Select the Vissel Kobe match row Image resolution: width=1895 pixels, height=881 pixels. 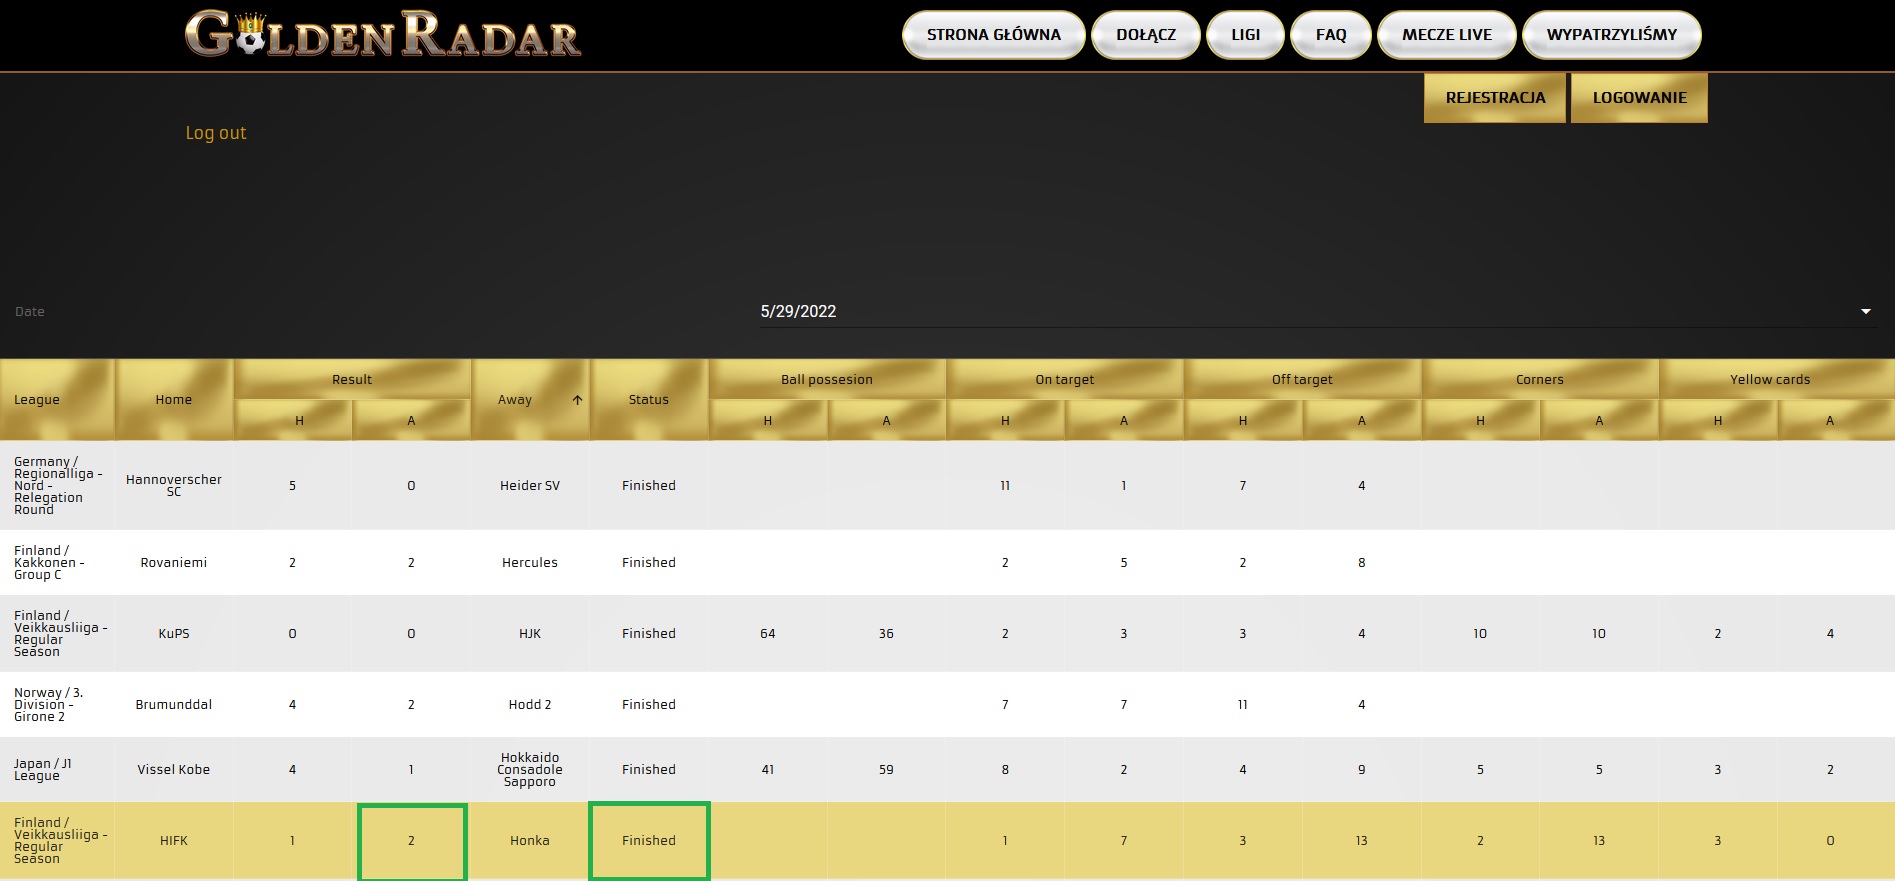pos(947,770)
